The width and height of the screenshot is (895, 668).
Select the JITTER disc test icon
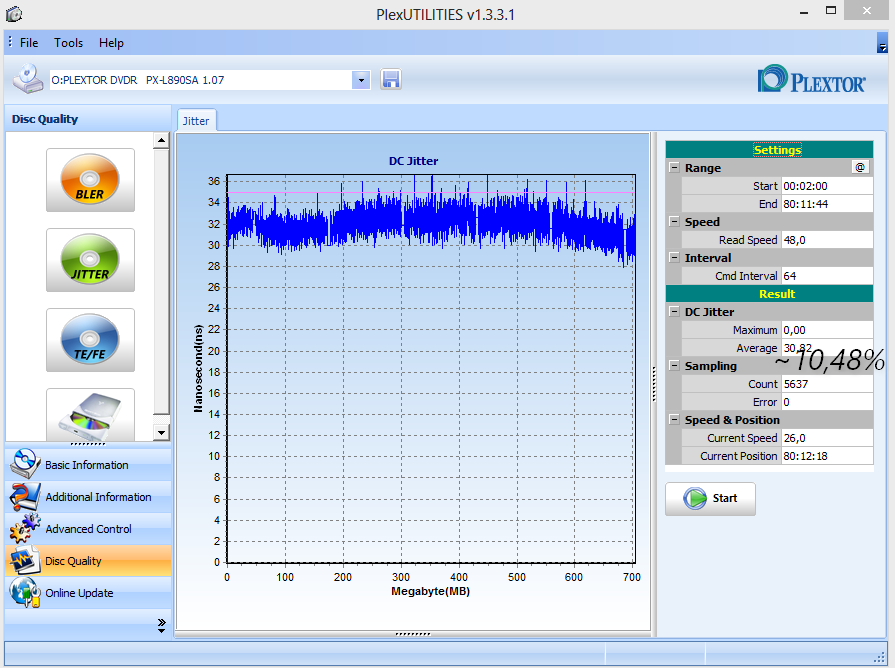tap(90, 260)
